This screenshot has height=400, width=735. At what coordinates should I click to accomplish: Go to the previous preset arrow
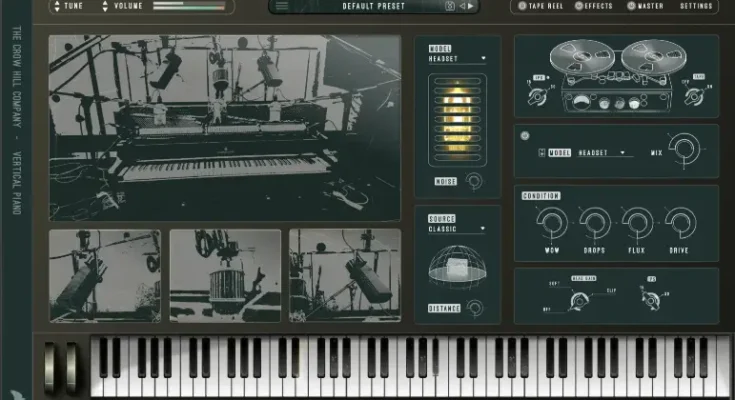tap(462, 6)
